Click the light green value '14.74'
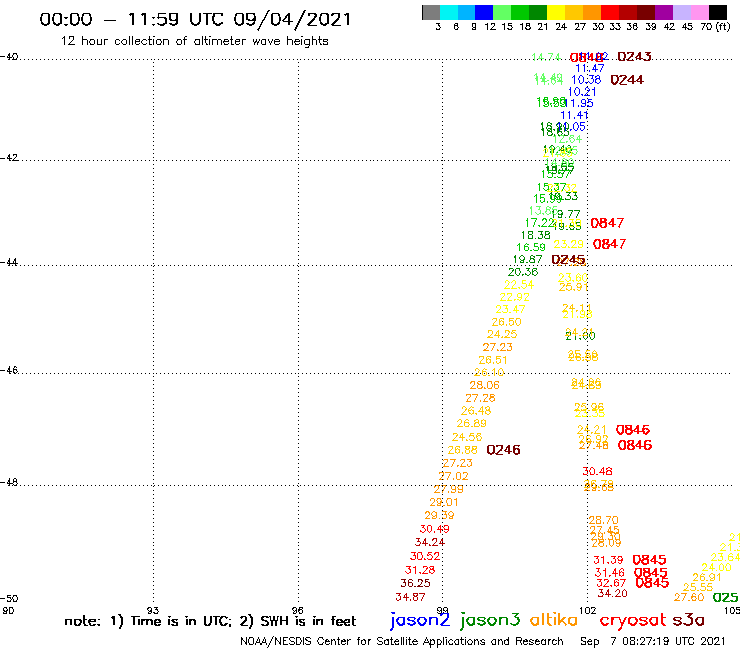The image size is (740, 650). click(547, 57)
